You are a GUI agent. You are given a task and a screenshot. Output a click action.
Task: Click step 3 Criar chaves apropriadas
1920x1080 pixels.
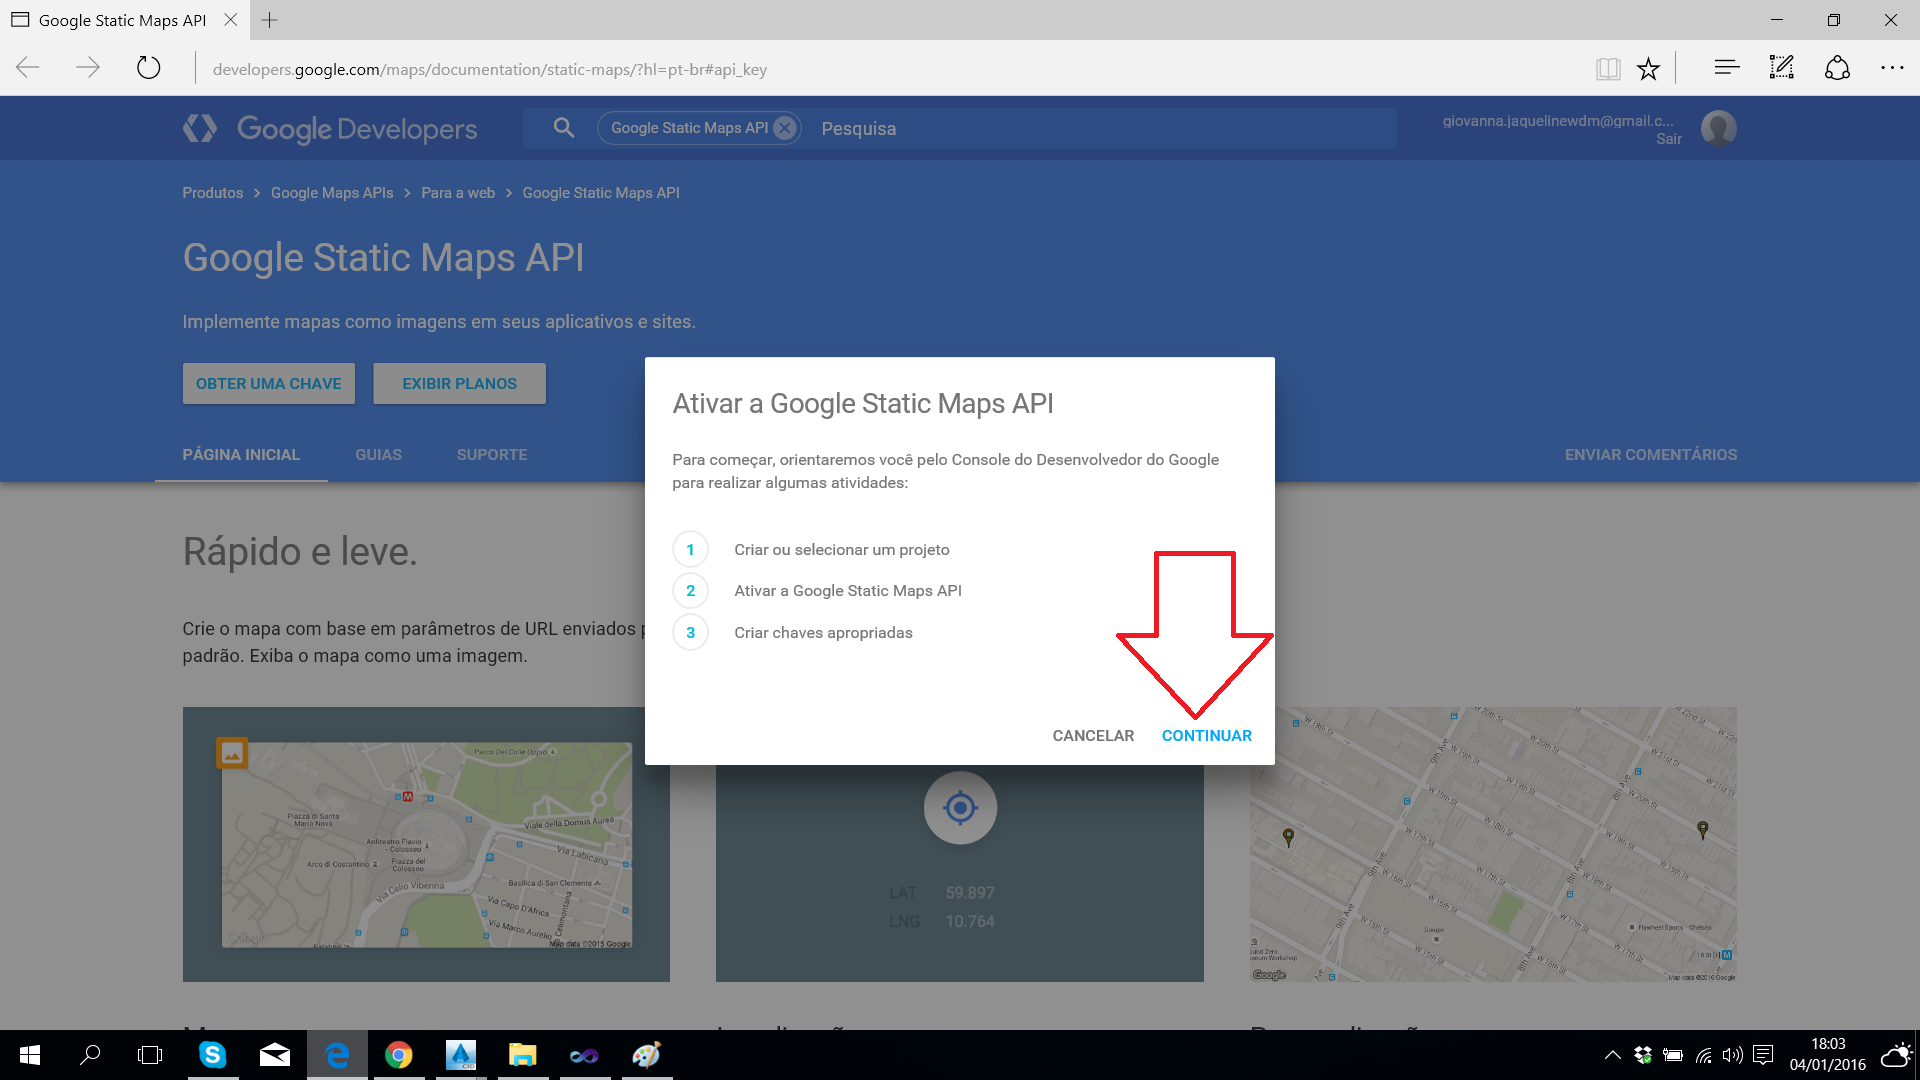tap(823, 633)
